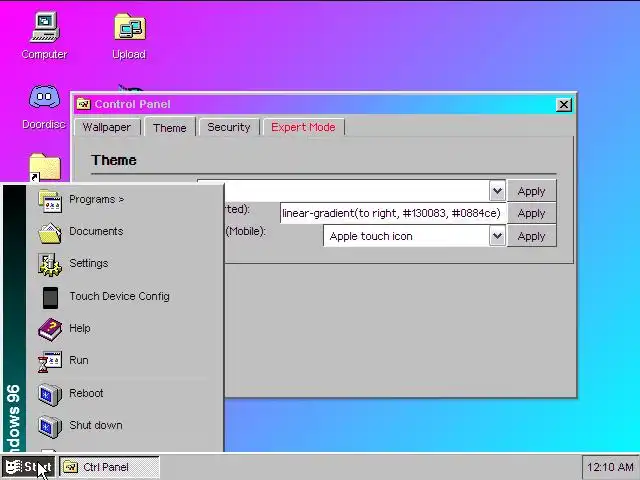This screenshot has height=480, width=640.
Task: Apply the linear-gradient setting
Action: 531,213
